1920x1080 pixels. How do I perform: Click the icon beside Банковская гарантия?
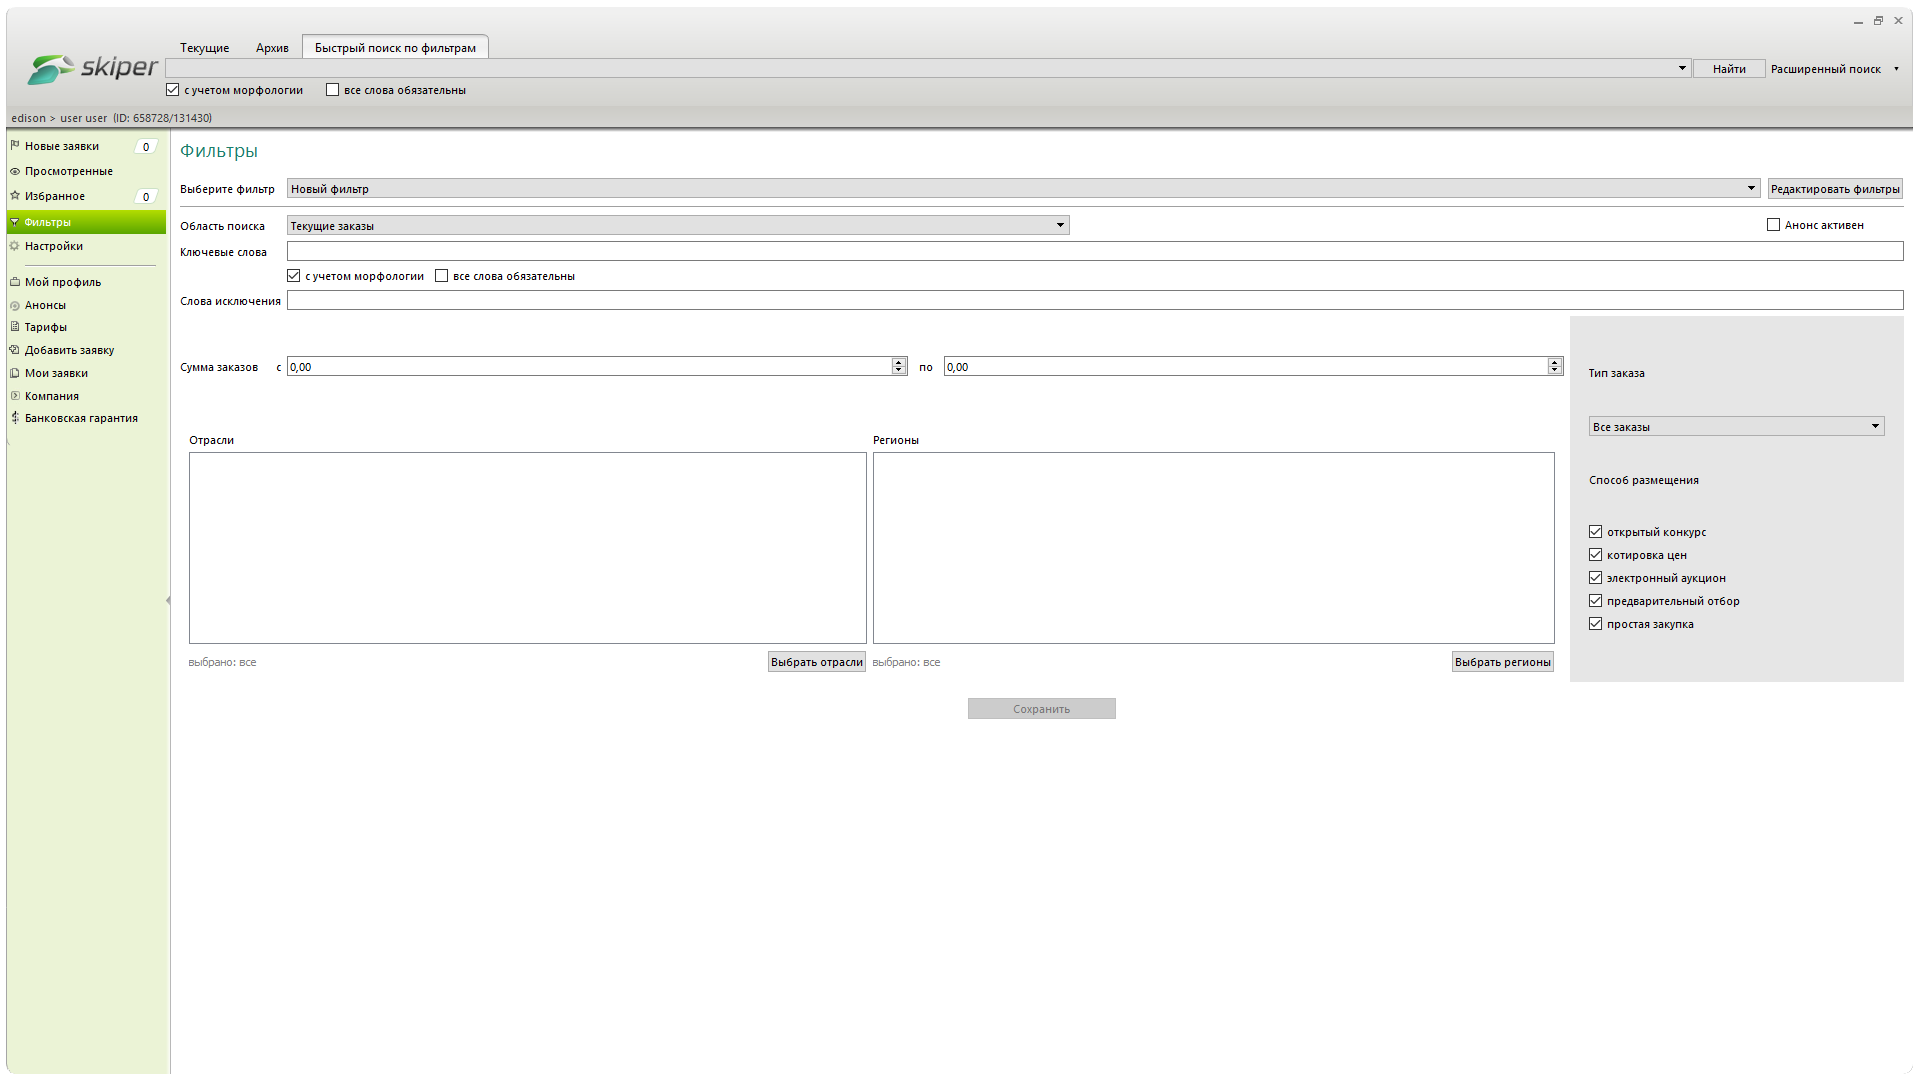coord(15,418)
